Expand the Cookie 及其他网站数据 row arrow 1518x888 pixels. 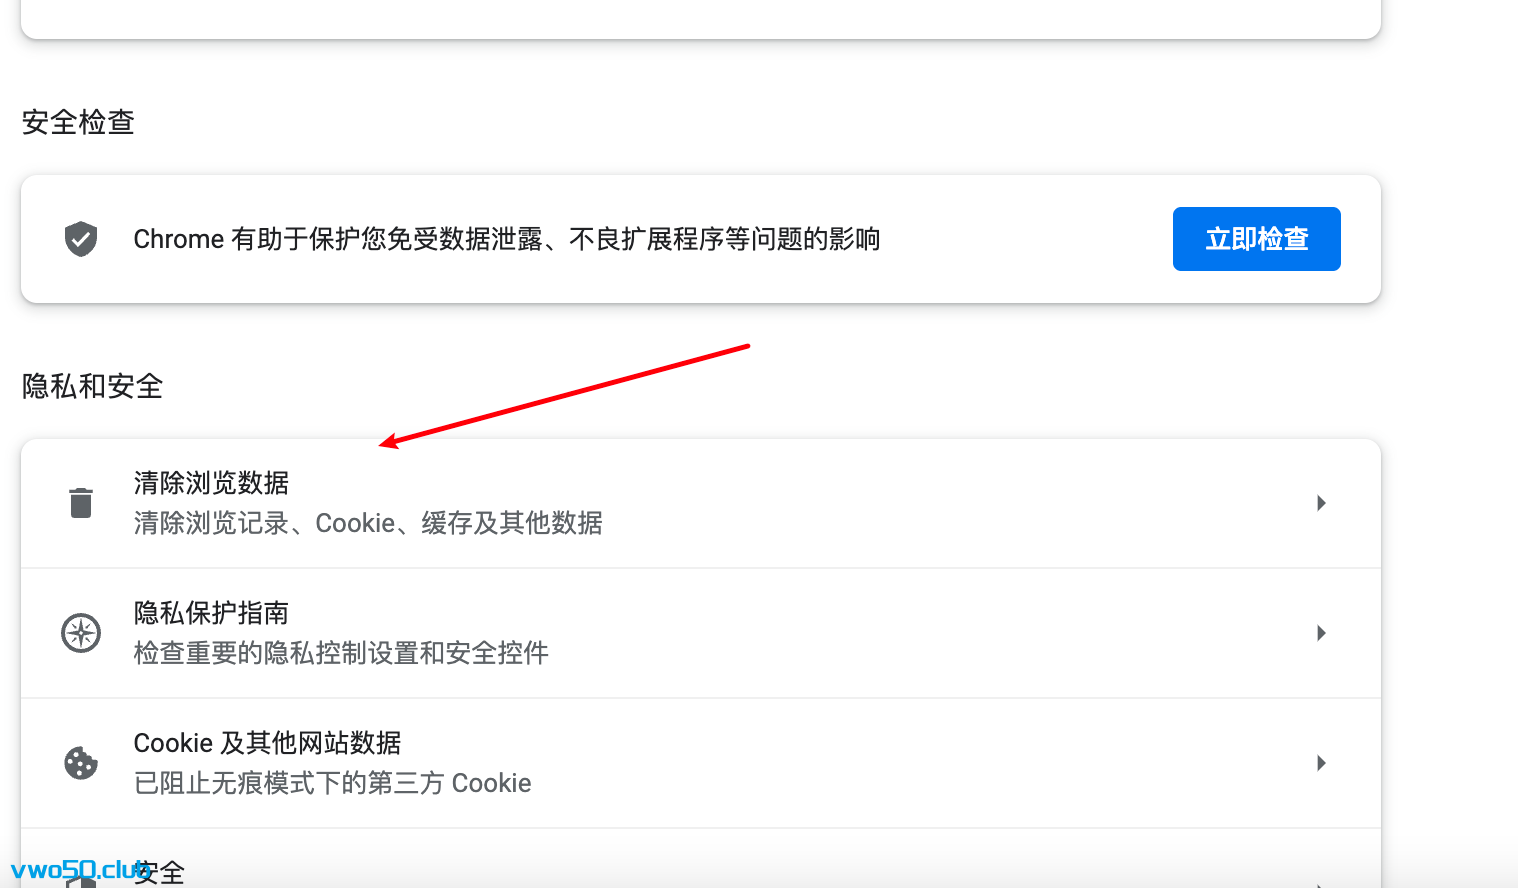[x=1321, y=763]
